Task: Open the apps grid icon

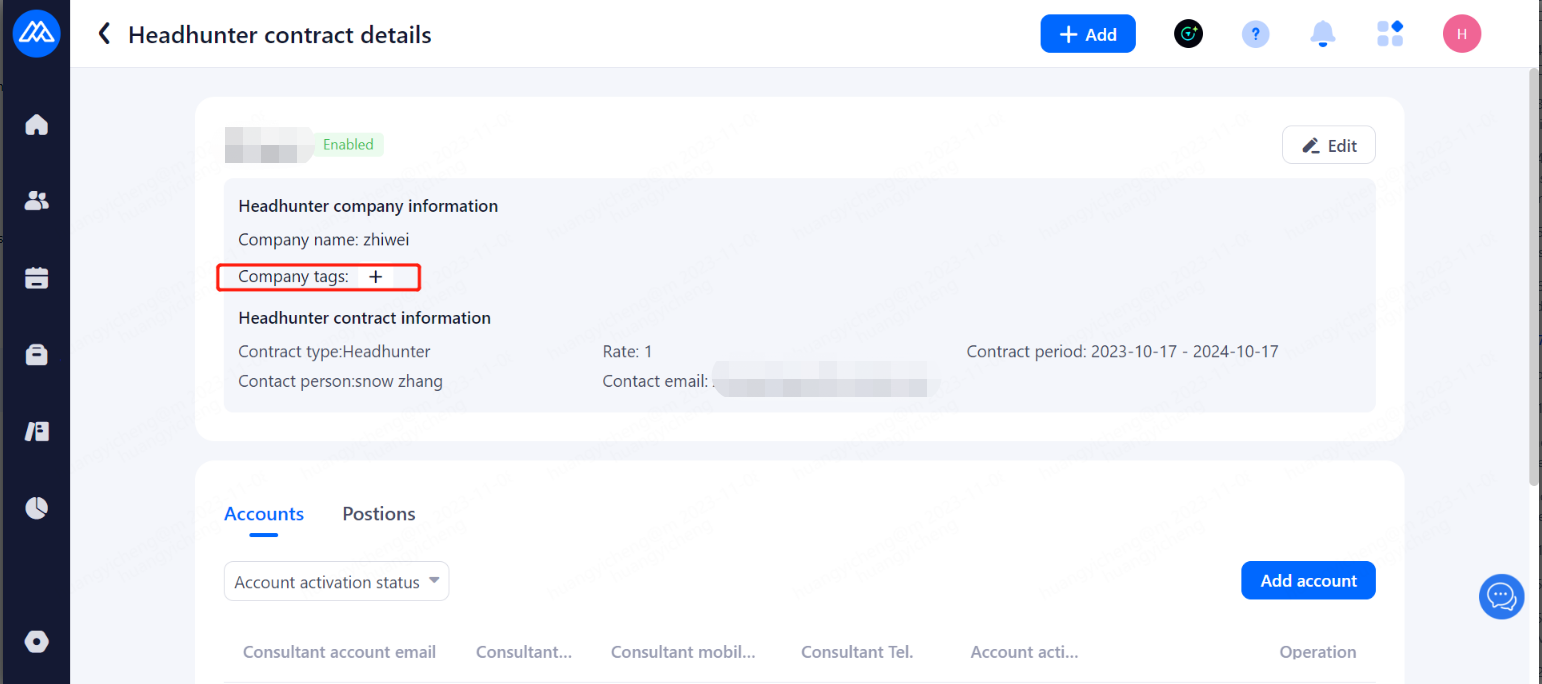Action: click(1390, 34)
